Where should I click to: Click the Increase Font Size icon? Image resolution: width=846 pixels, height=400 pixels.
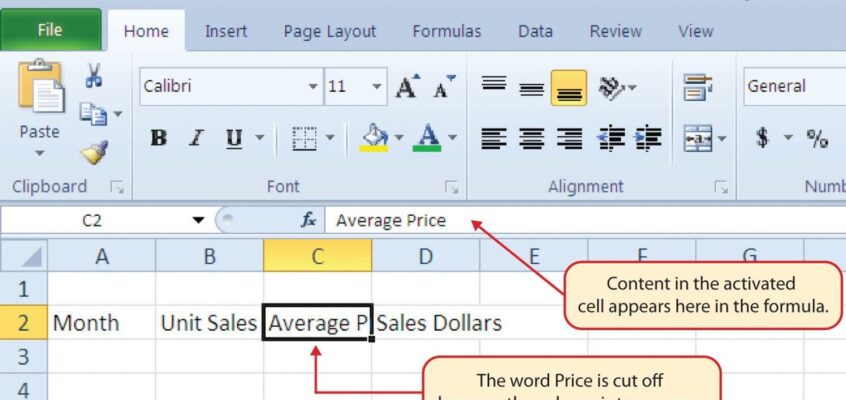[406, 86]
